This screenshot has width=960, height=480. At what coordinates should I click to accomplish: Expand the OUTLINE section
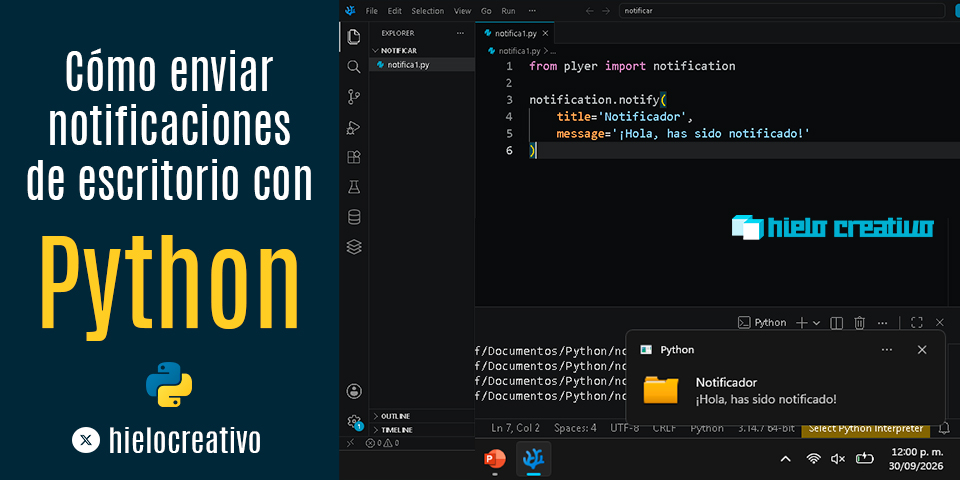(x=422, y=416)
